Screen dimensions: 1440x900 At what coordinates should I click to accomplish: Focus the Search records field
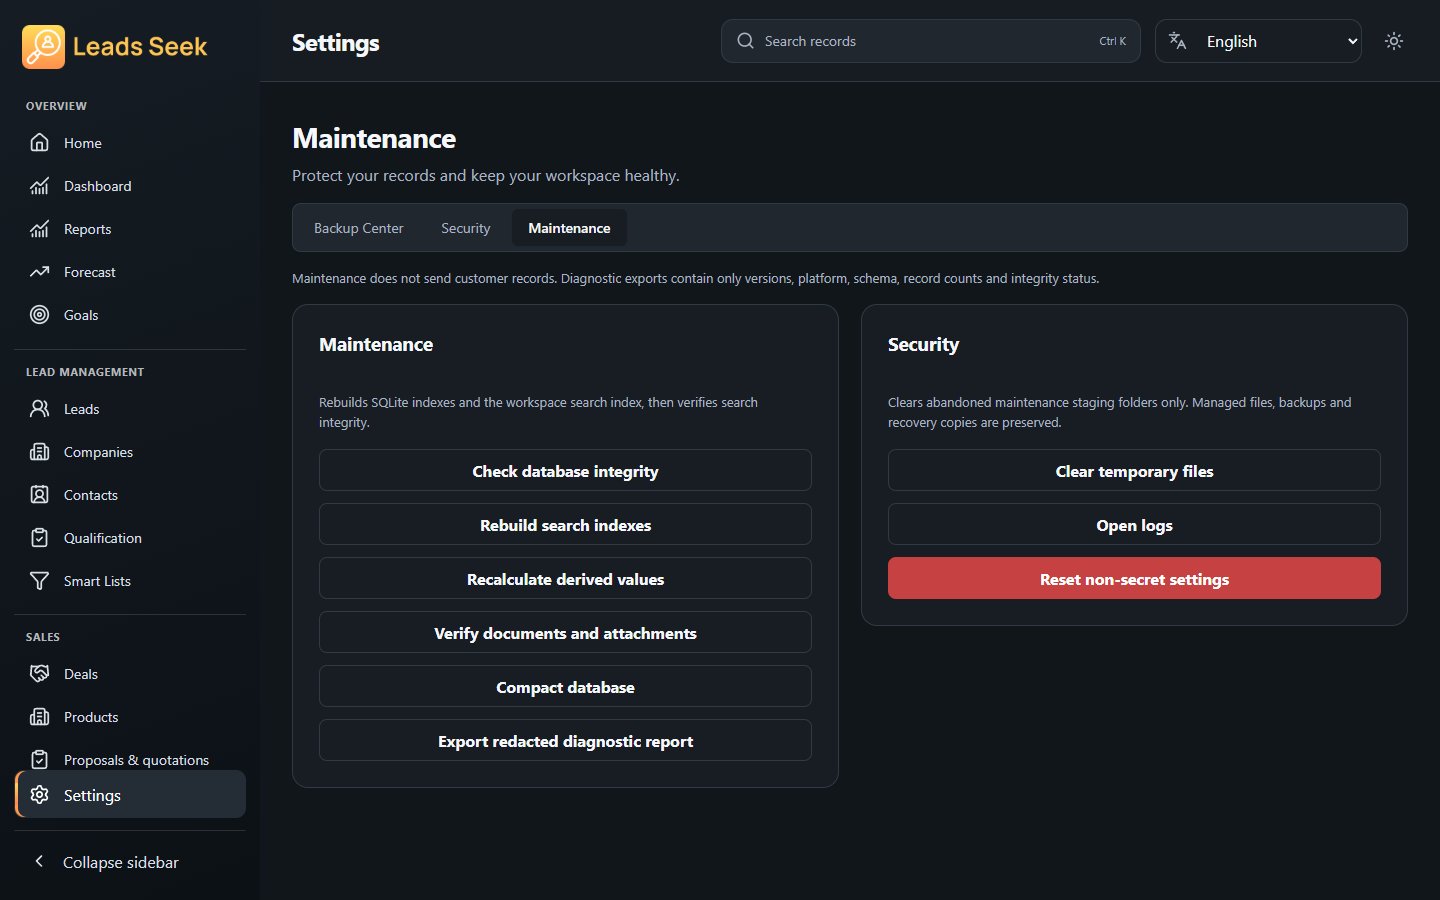930,41
